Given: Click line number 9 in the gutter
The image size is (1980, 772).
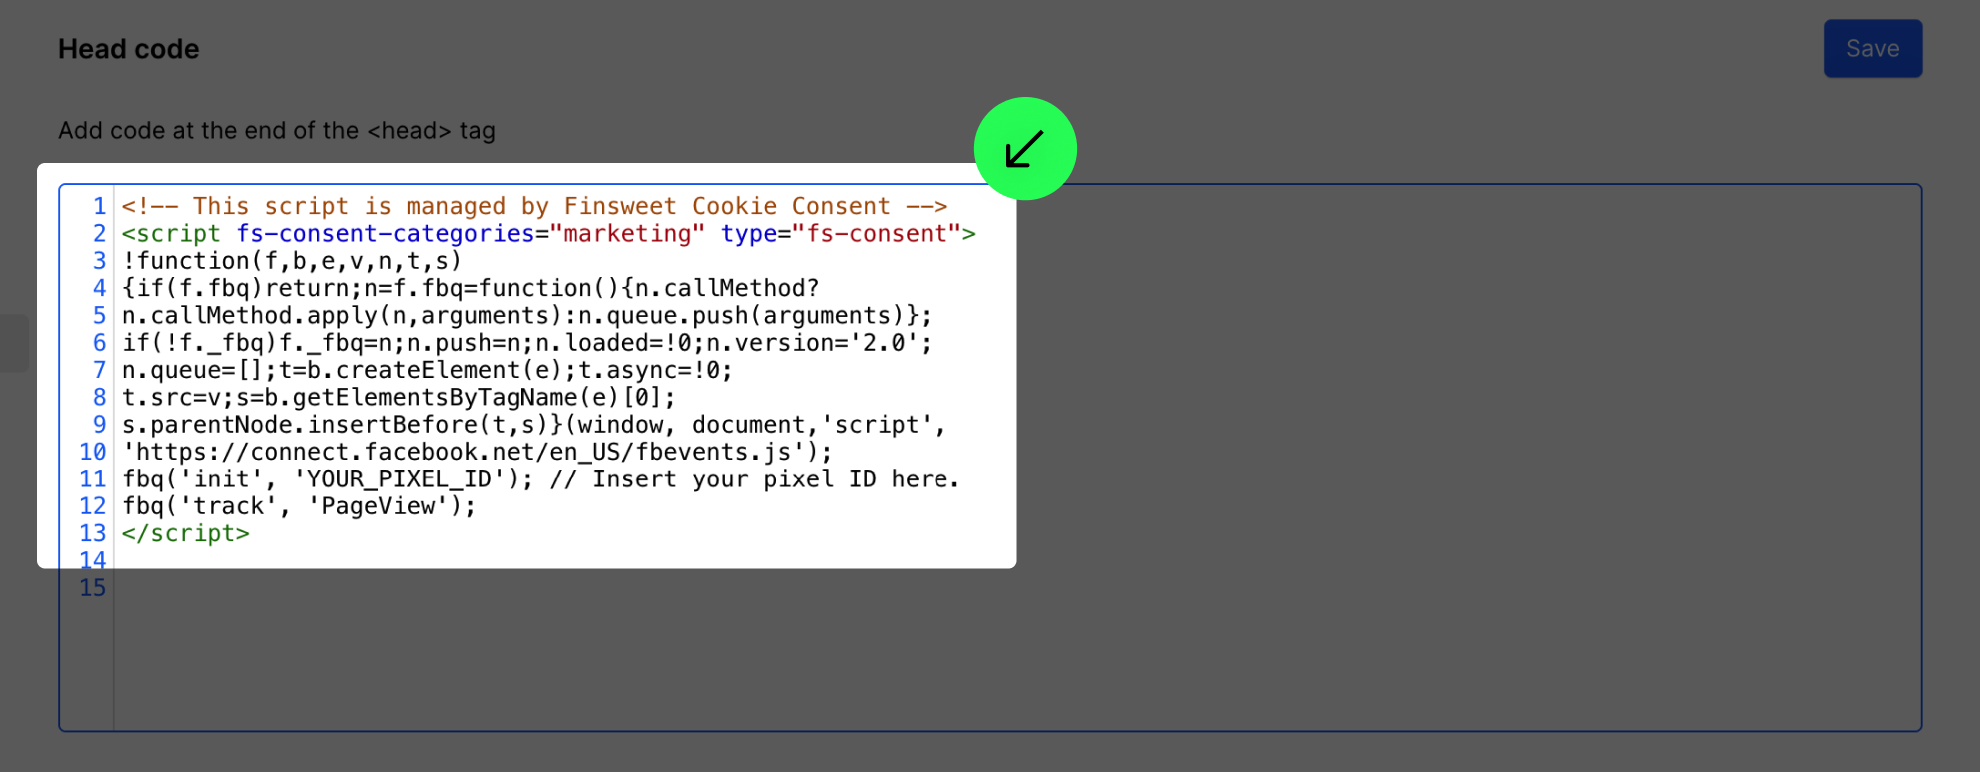Looking at the screenshot, I should 99,425.
